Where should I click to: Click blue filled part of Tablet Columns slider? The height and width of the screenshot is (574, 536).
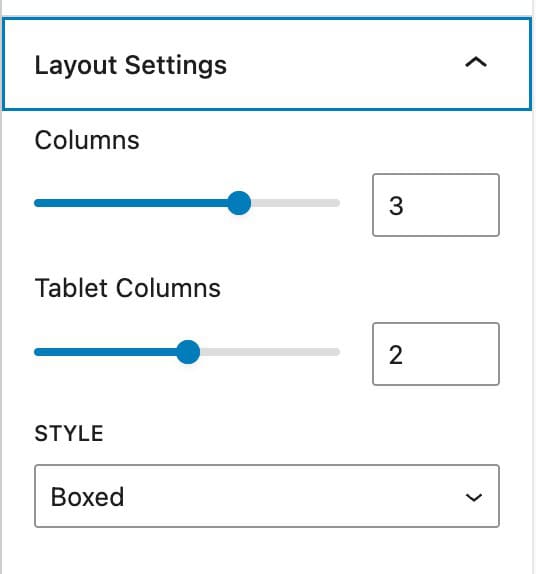(x=105, y=352)
